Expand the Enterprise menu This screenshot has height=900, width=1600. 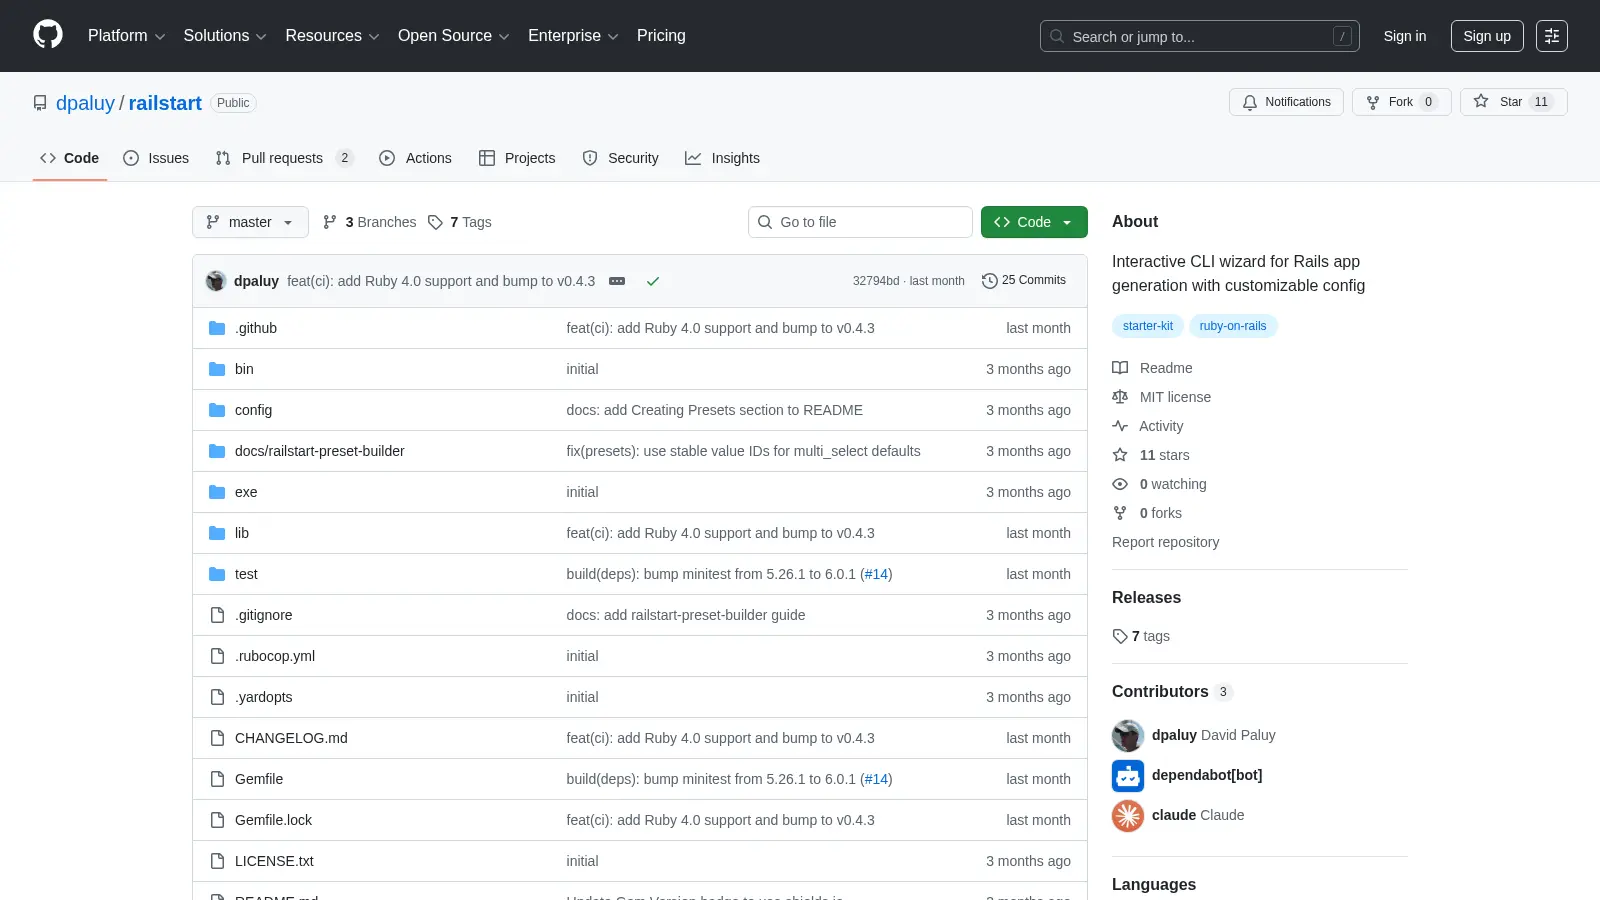pos(573,36)
